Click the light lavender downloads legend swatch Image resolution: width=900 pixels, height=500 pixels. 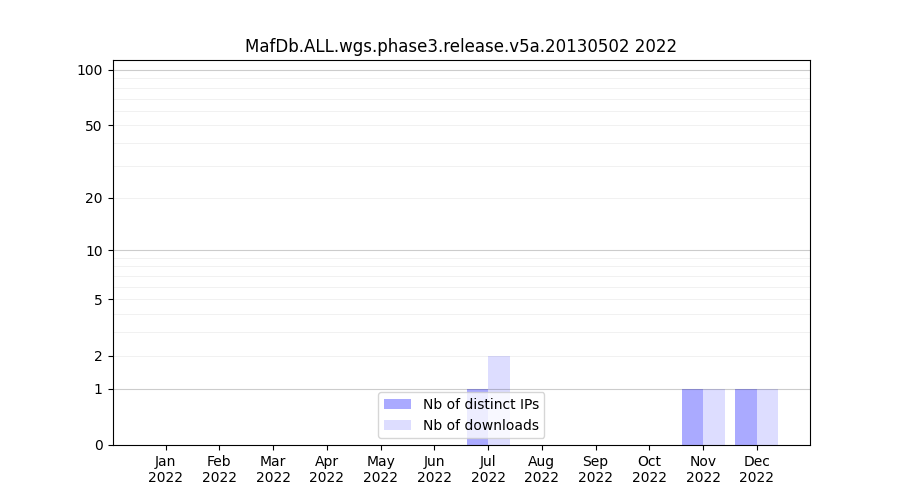[397, 425]
